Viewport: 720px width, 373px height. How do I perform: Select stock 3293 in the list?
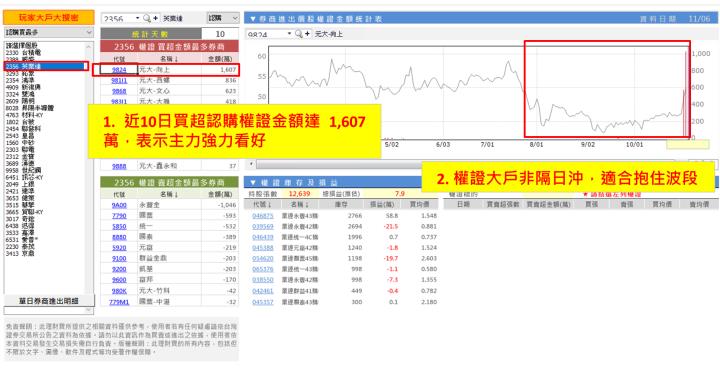(45, 73)
